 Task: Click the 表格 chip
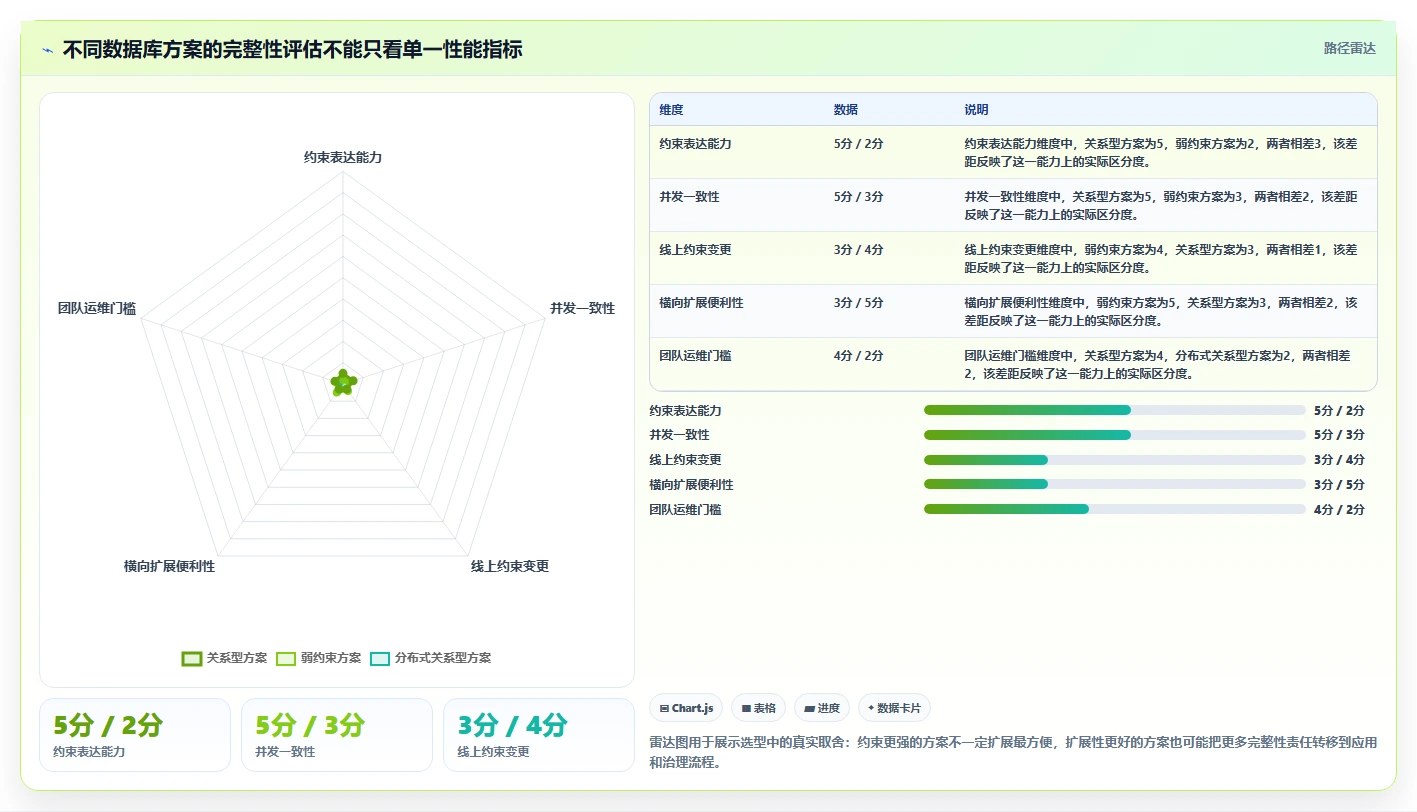coord(758,708)
